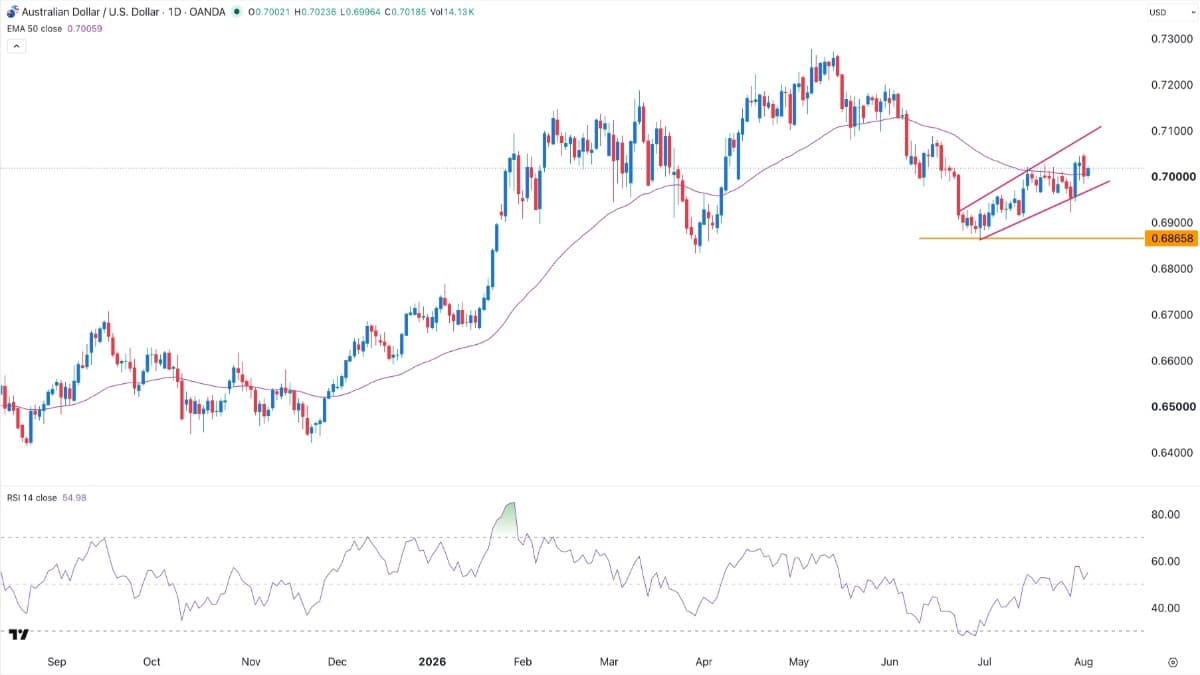Viewport: 1200px width, 675px height.
Task: Click the RSI value 54.98
Action: click(75, 500)
